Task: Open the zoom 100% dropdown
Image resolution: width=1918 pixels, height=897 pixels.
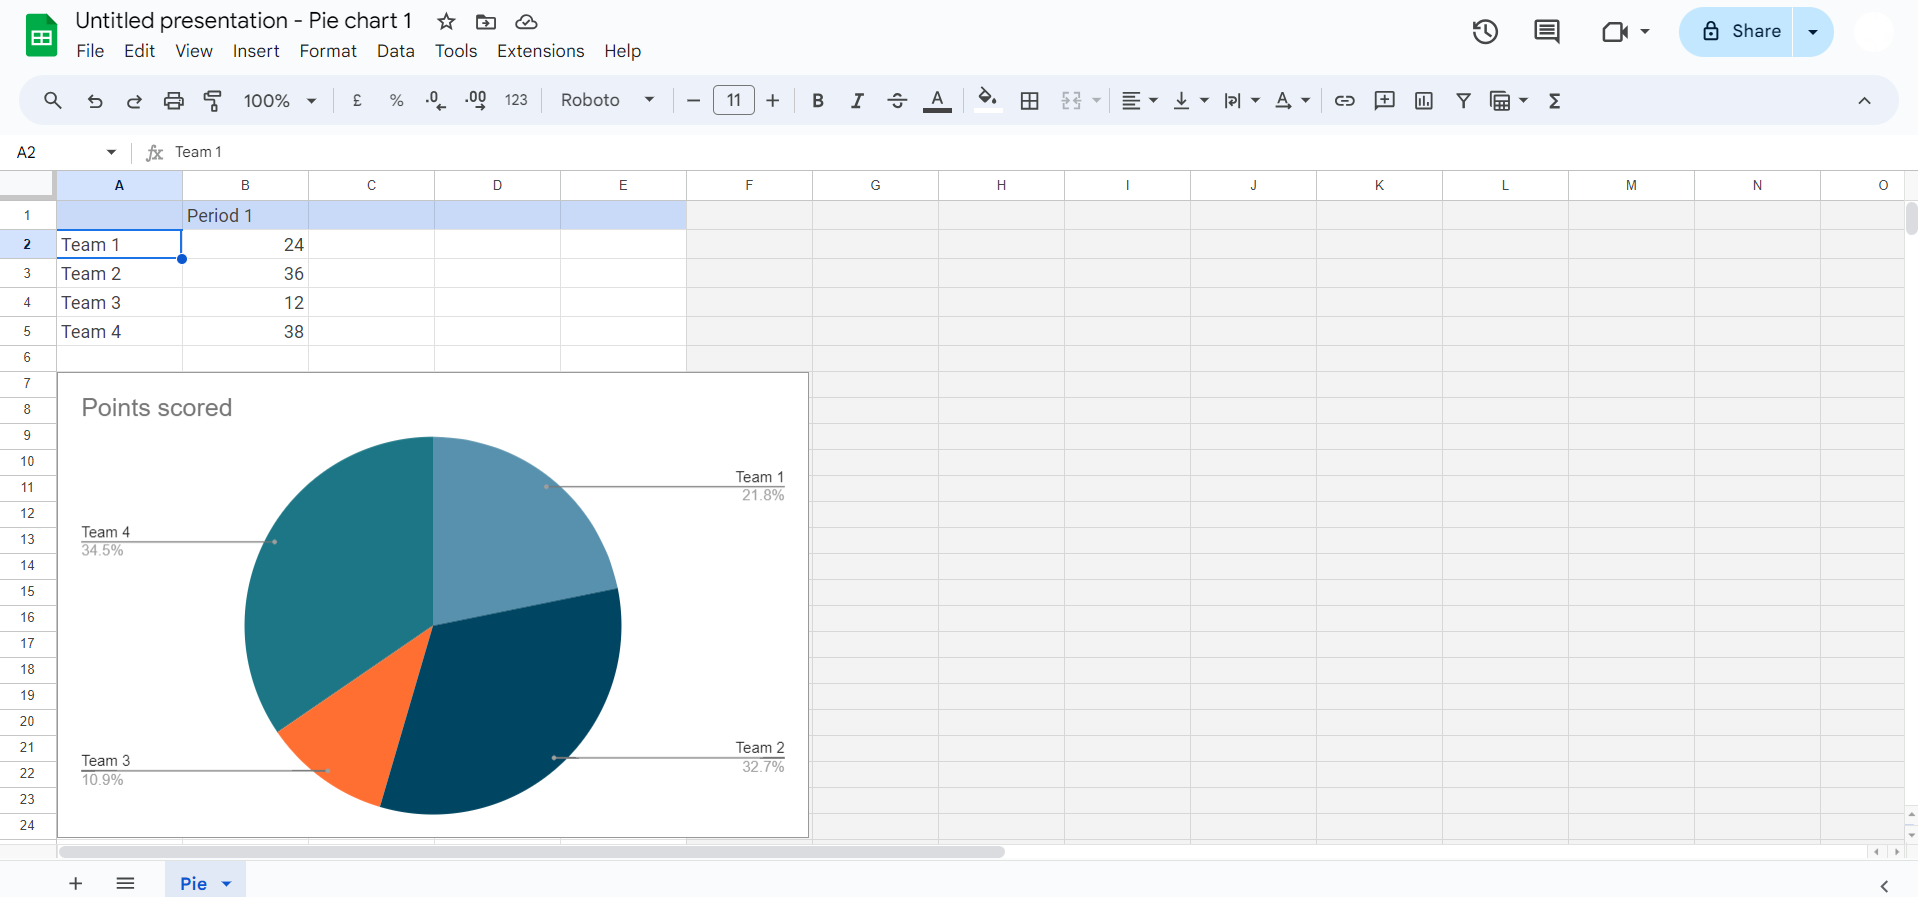Action: pos(280,100)
